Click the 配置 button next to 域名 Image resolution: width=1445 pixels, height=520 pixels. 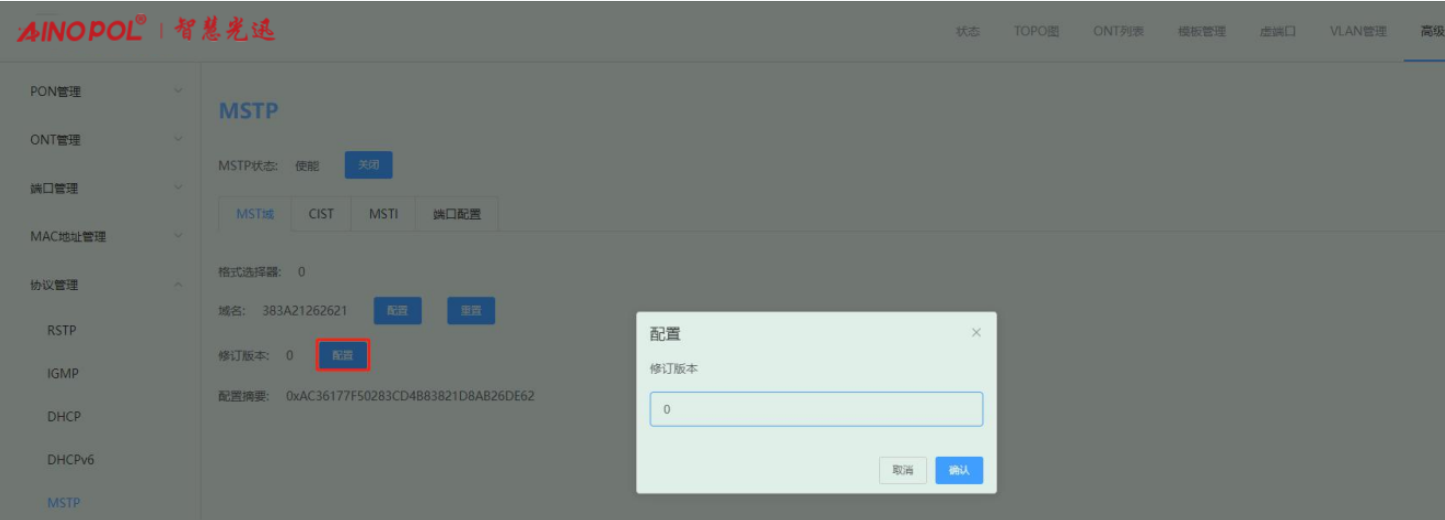tap(397, 311)
